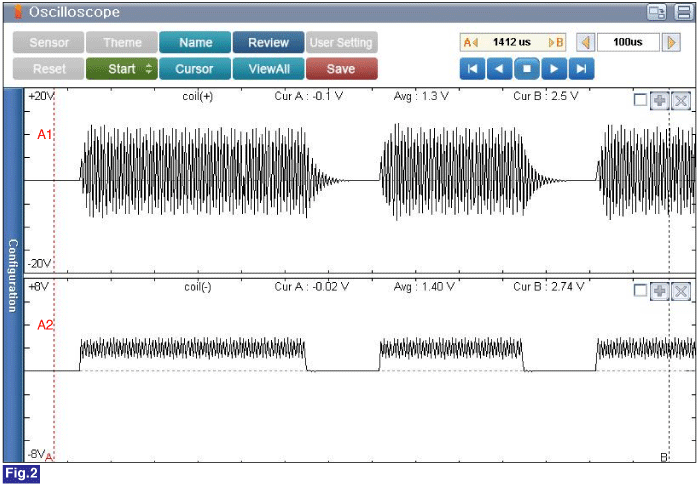Open the Theme option
This screenshot has width=700, height=486.
122,43
